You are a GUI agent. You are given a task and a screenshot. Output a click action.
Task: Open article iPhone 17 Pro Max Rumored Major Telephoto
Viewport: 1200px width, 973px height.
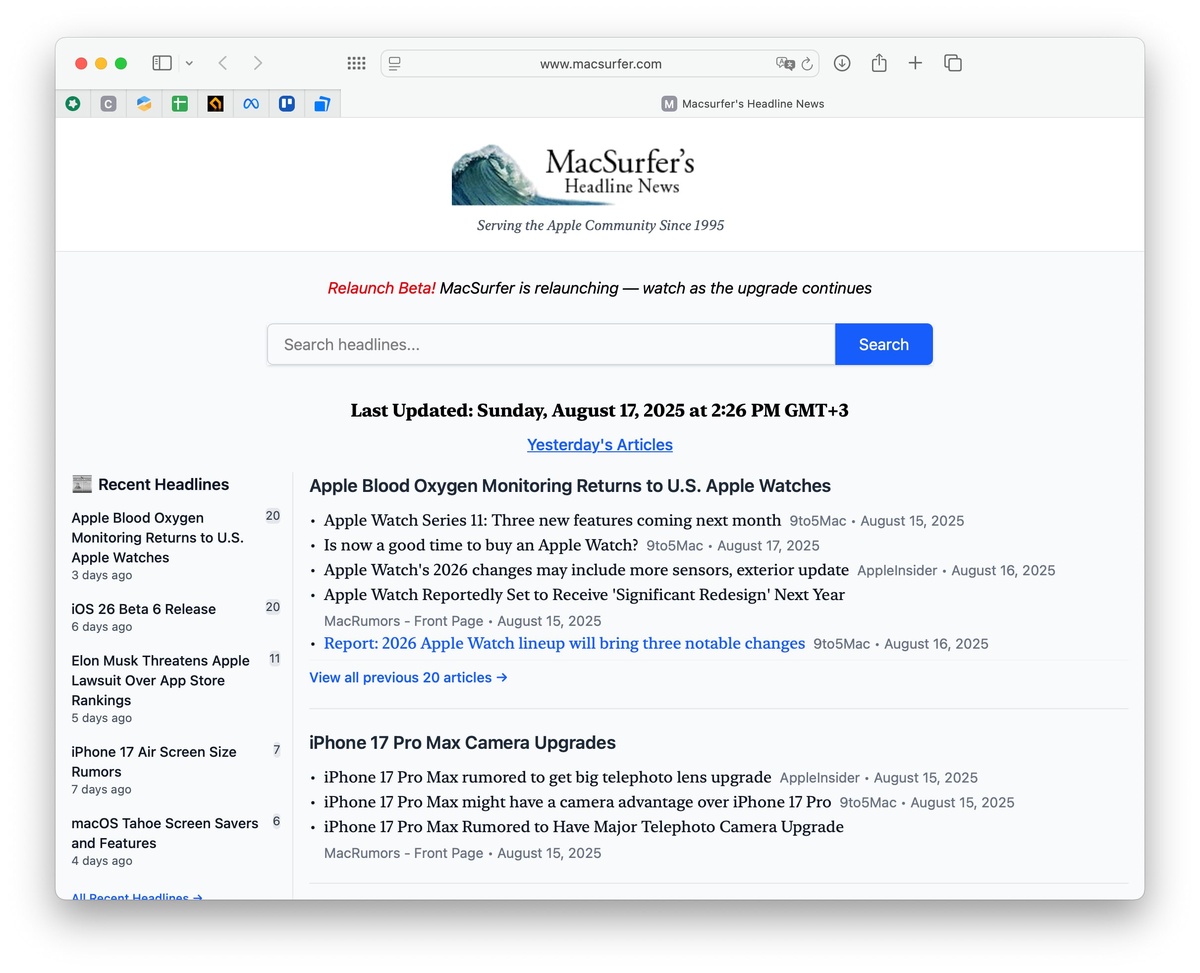[583, 827]
